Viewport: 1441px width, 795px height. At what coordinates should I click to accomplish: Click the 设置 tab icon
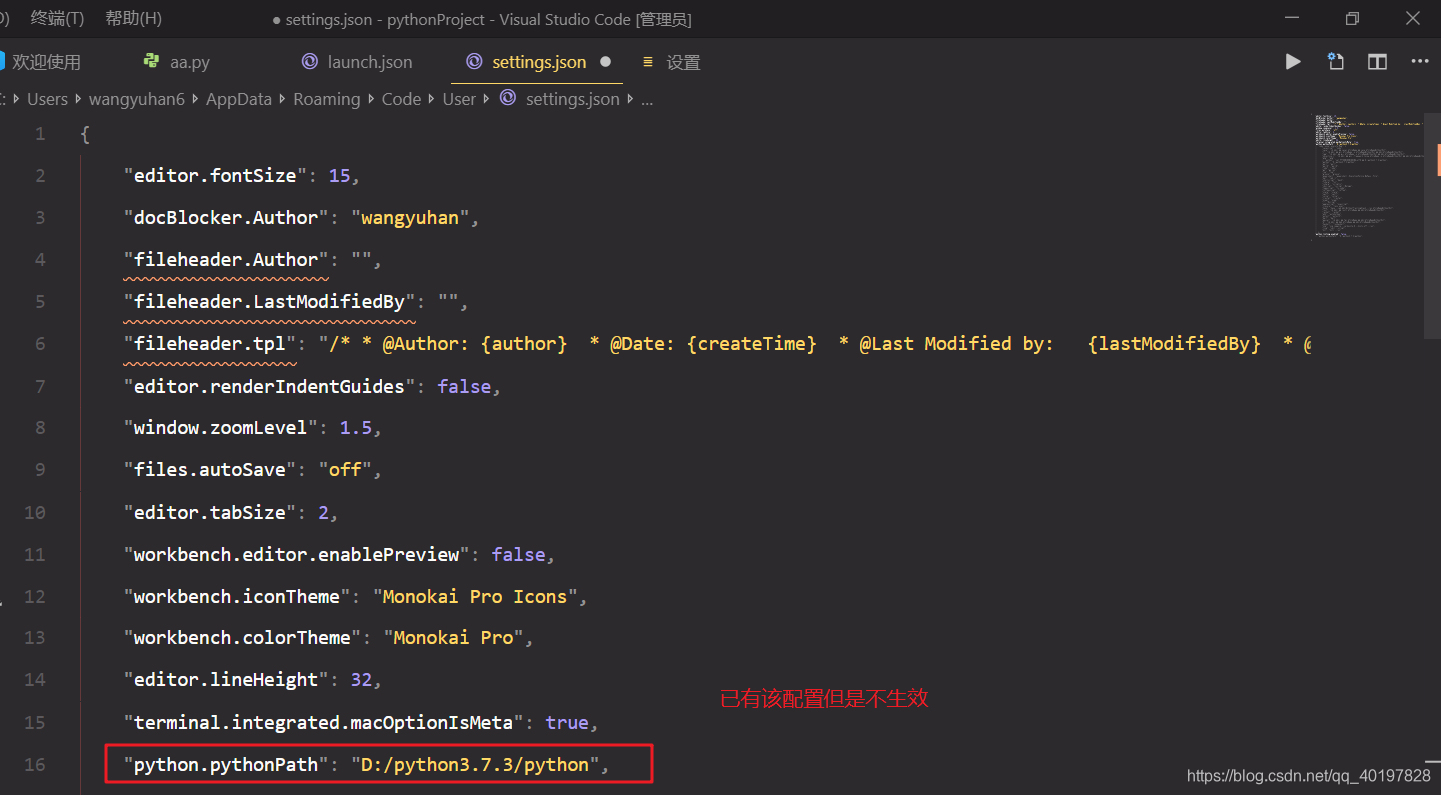coord(647,62)
